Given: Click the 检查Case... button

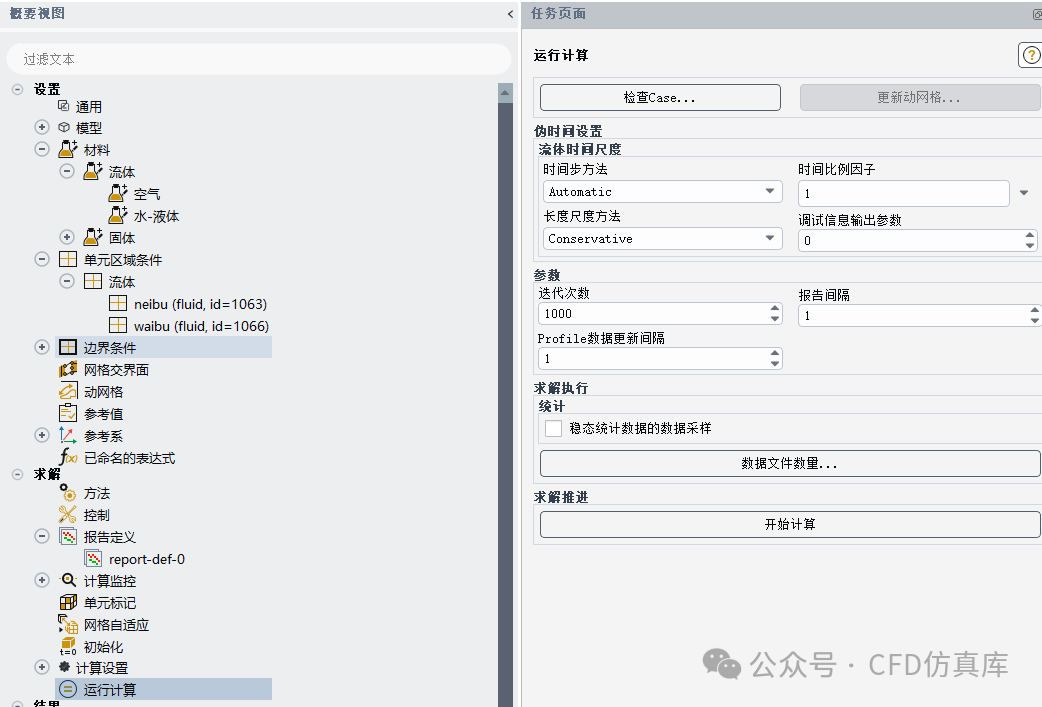Looking at the screenshot, I should point(659,97).
